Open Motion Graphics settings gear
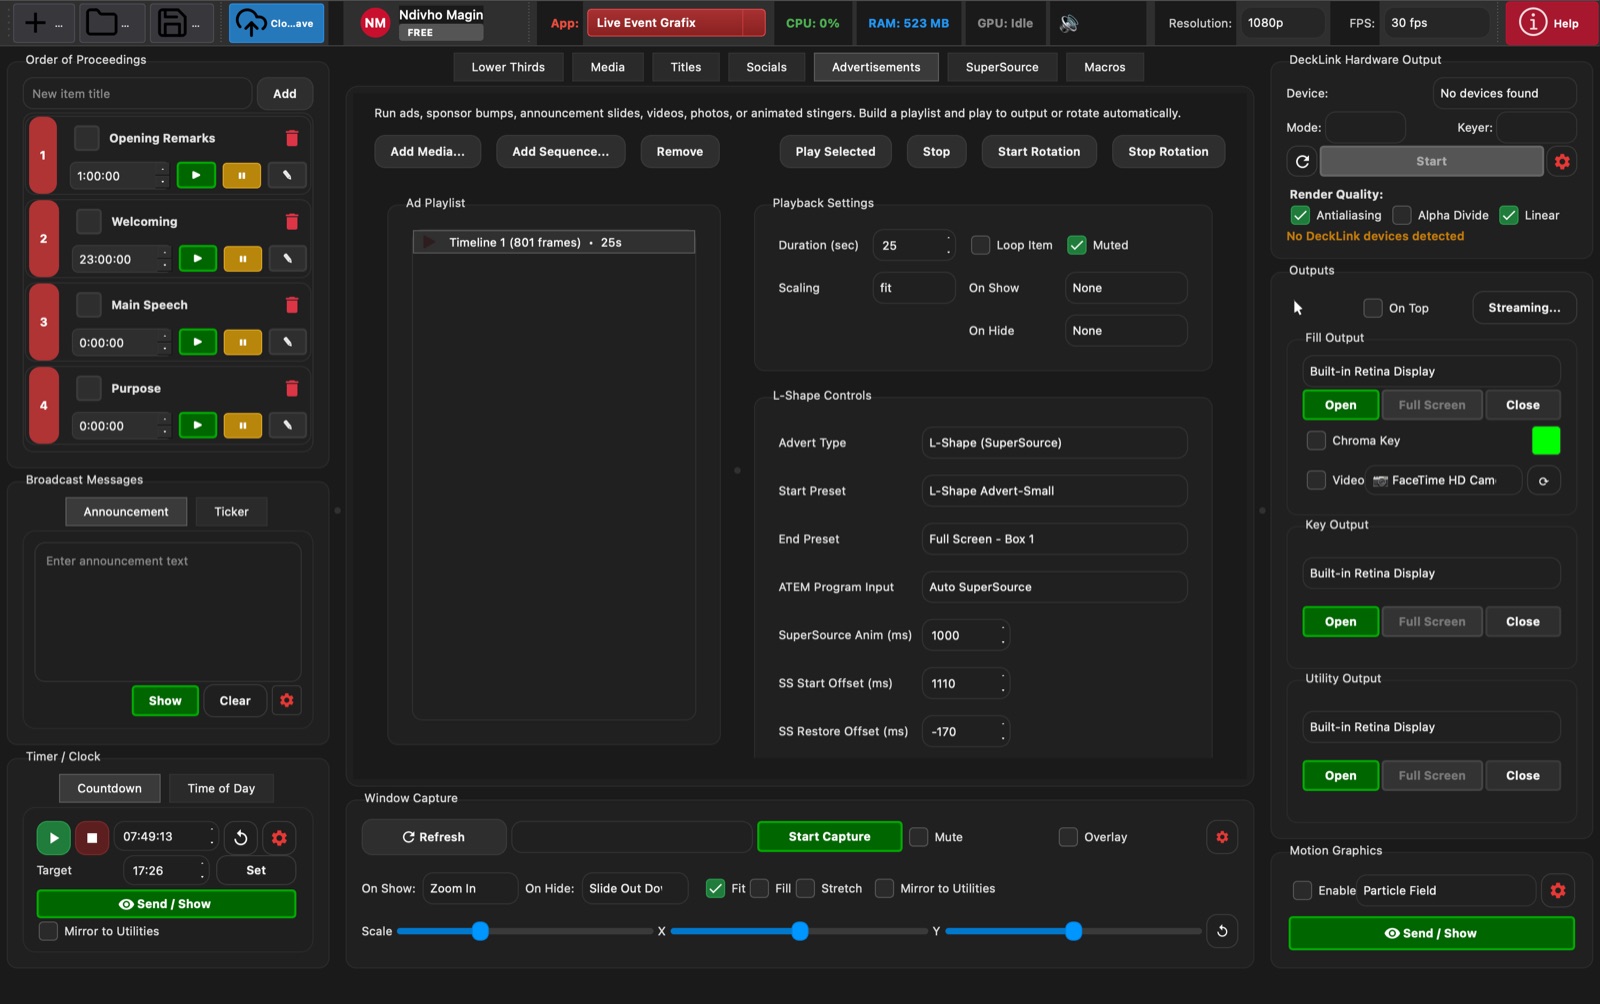Image resolution: width=1600 pixels, height=1004 pixels. coord(1558,890)
